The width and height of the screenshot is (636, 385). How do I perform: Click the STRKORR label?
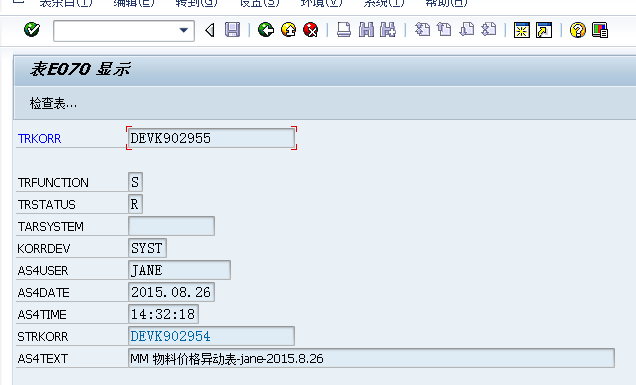(x=43, y=337)
